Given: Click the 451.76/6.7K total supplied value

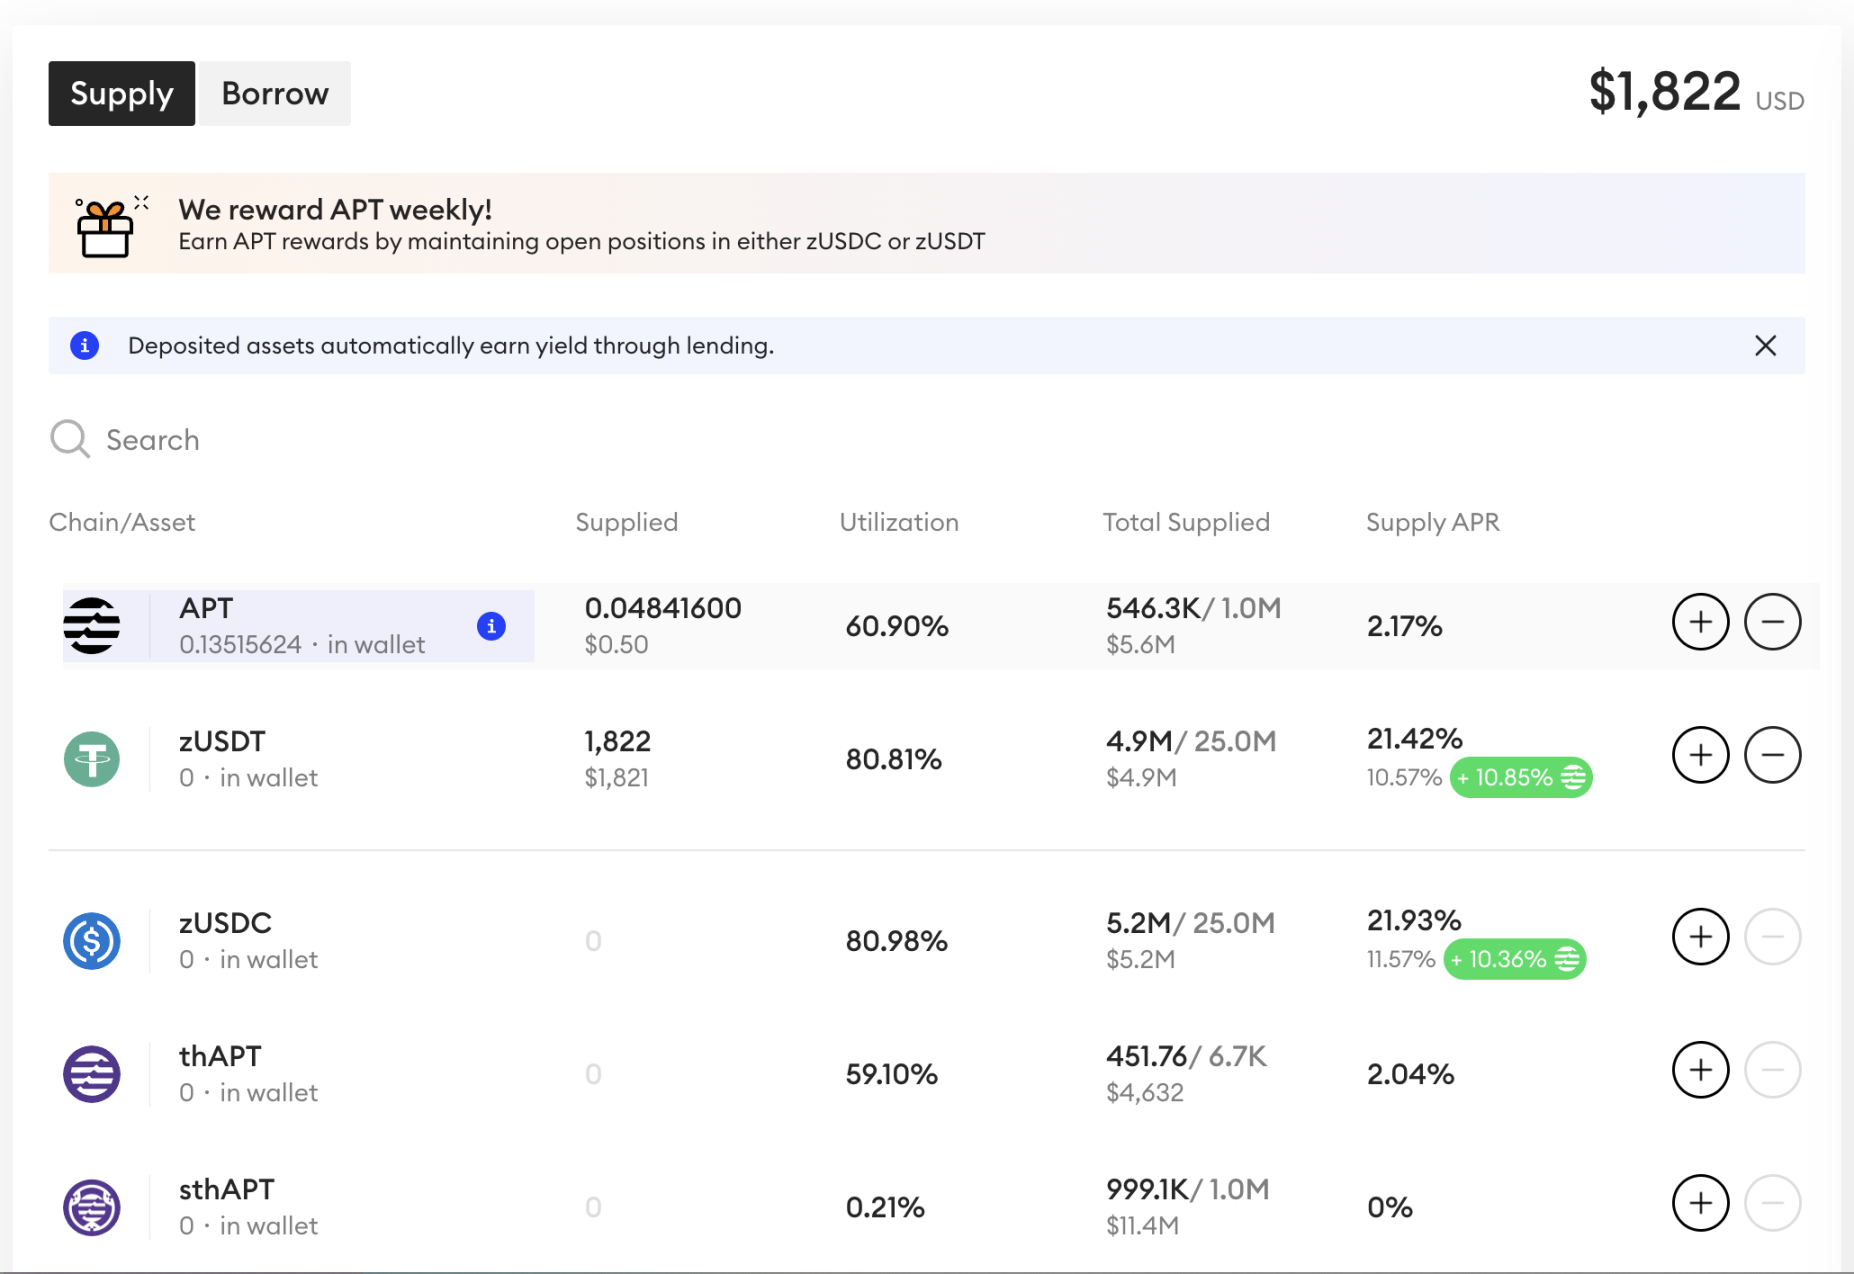Looking at the screenshot, I should 1187,1056.
